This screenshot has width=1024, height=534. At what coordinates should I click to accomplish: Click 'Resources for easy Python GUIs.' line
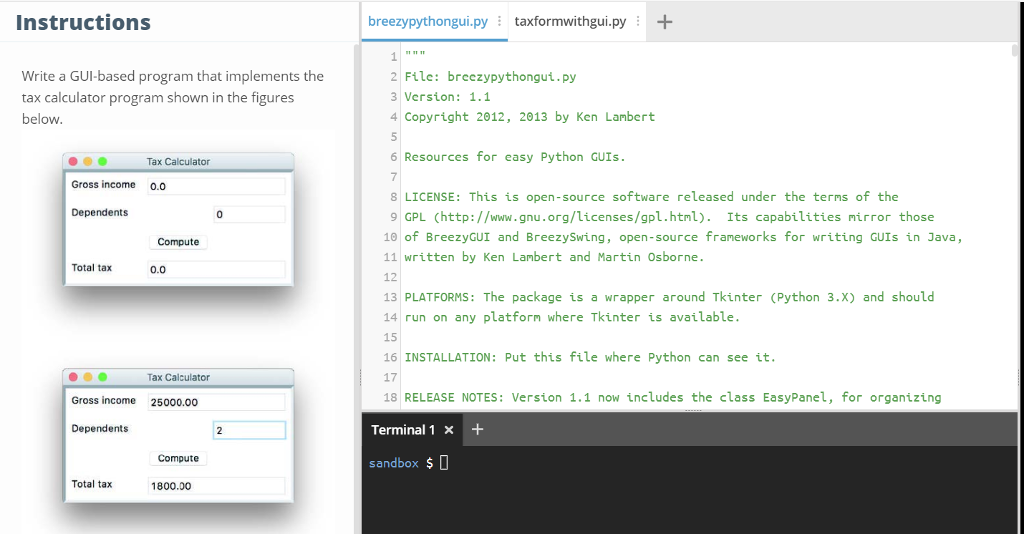[x=515, y=157]
